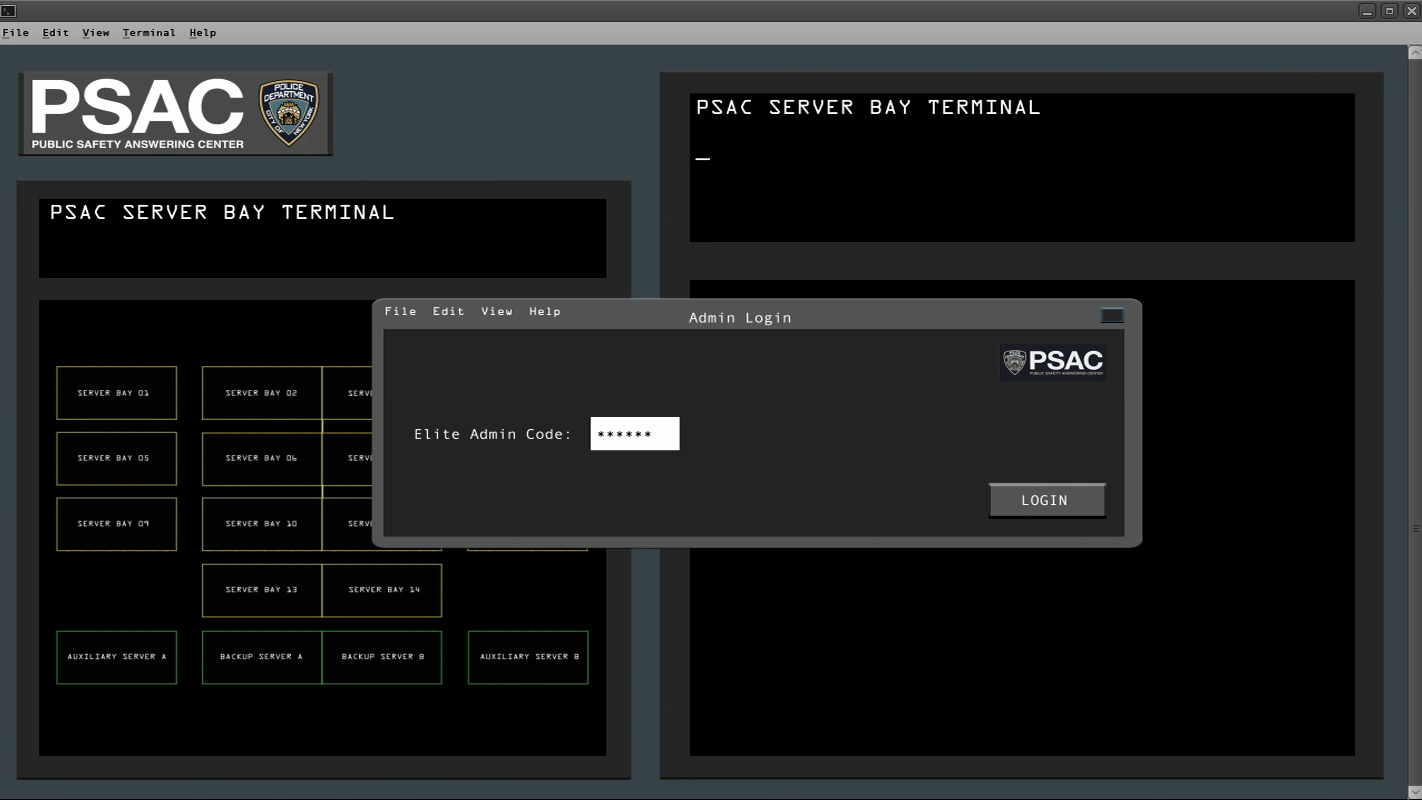Select Backup Server A
This screenshot has width=1422, height=800.
261,657
